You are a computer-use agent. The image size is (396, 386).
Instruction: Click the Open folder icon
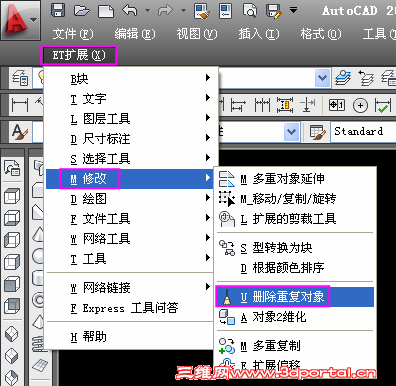point(82,11)
